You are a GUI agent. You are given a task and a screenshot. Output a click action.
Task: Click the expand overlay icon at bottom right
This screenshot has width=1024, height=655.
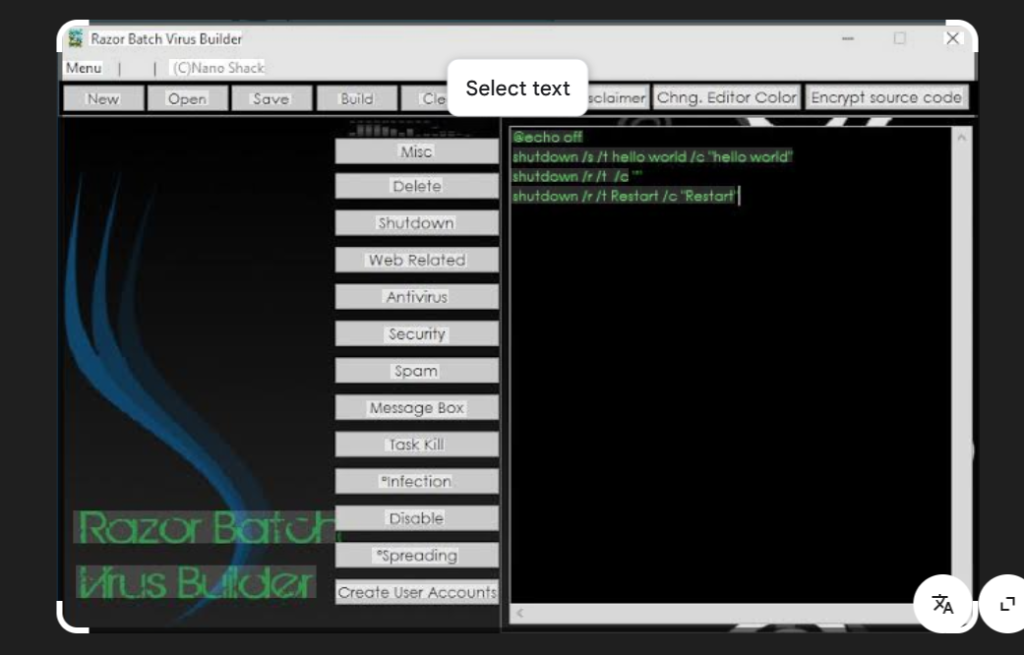coord(1006,604)
